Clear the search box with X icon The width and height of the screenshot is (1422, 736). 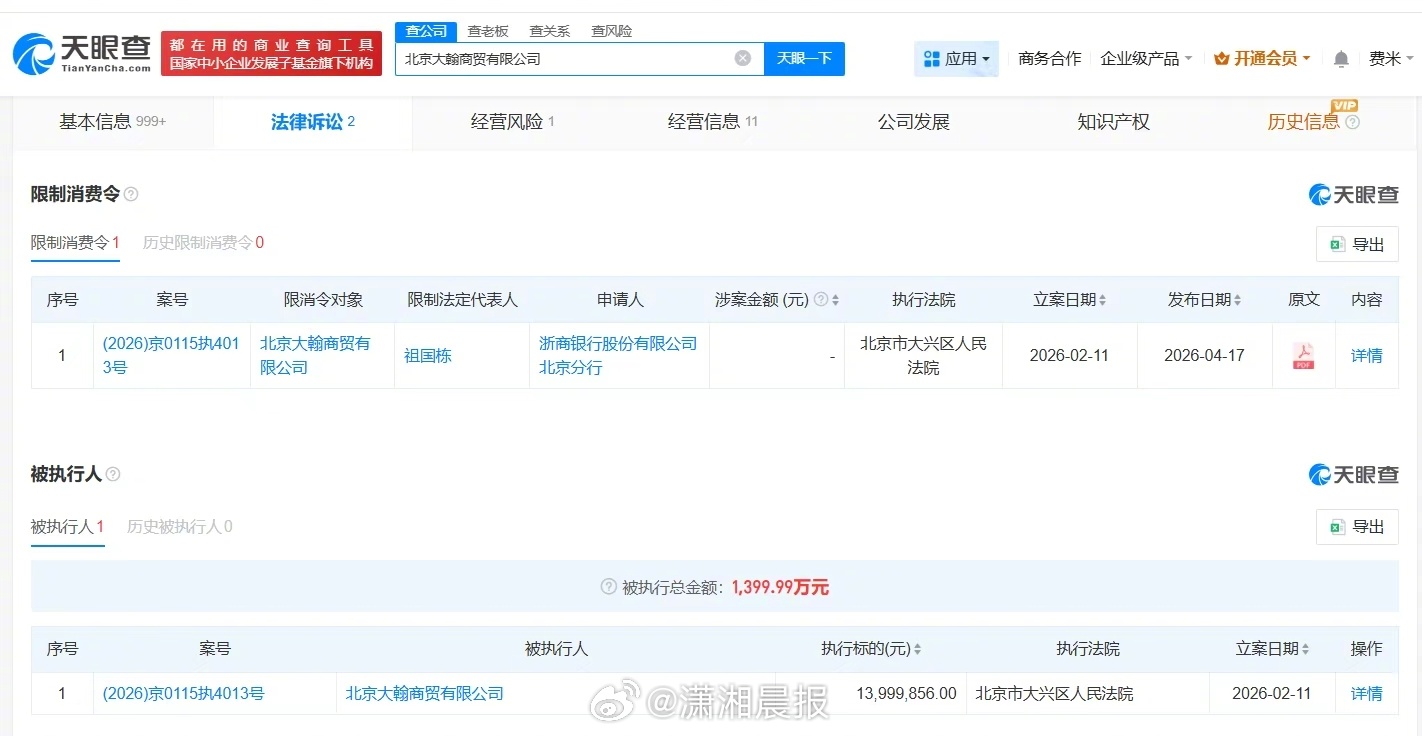pos(743,58)
